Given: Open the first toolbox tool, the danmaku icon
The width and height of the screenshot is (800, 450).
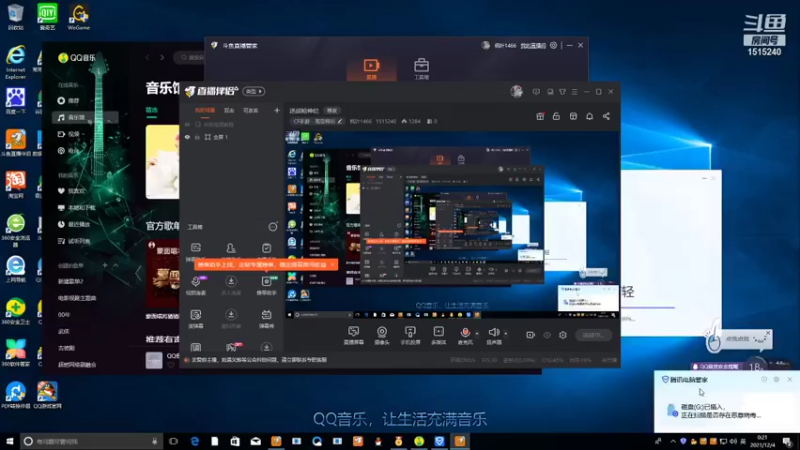Looking at the screenshot, I should [x=196, y=248].
